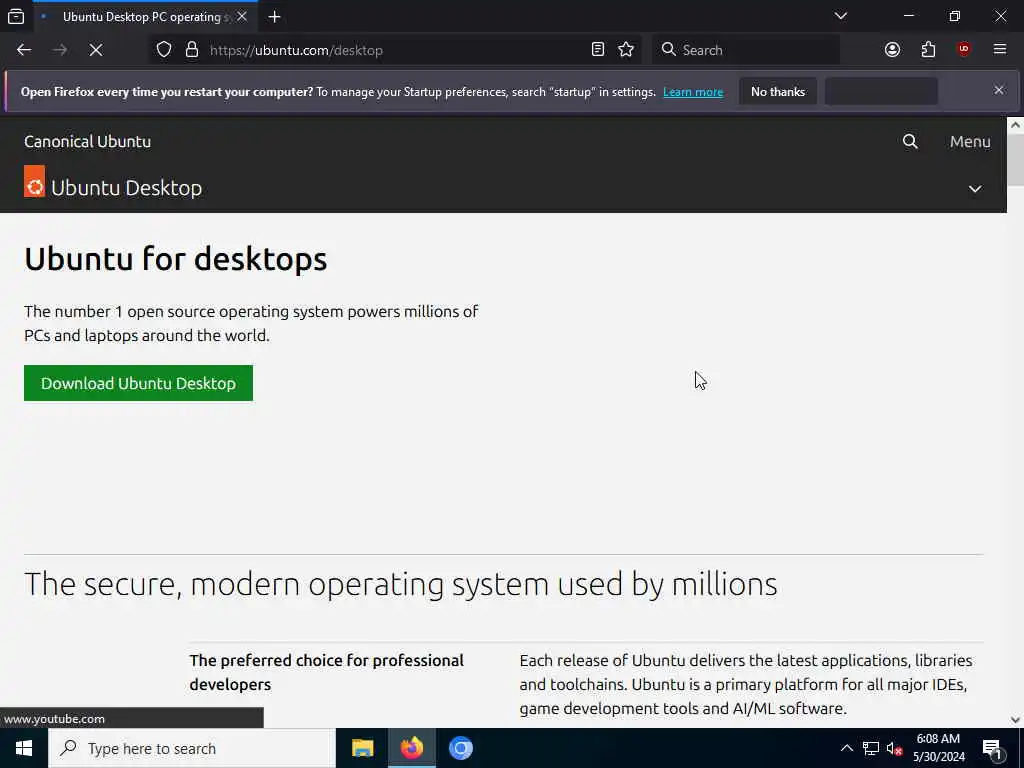Go back to the previous page
Image resolution: width=1024 pixels, height=768 pixels.
coord(24,50)
